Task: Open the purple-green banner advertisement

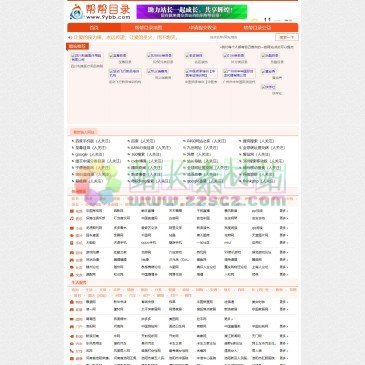Action: 192,12
